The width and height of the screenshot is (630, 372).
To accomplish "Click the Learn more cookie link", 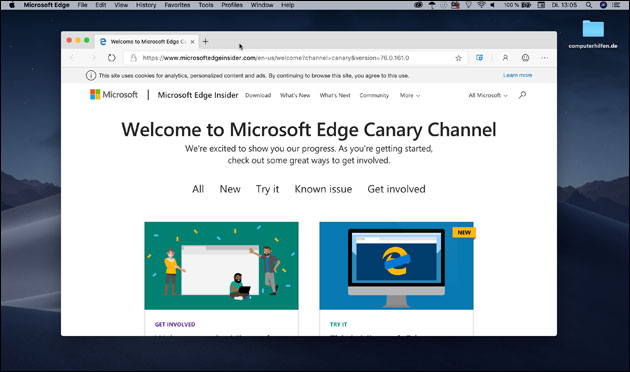I will (x=518, y=75).
